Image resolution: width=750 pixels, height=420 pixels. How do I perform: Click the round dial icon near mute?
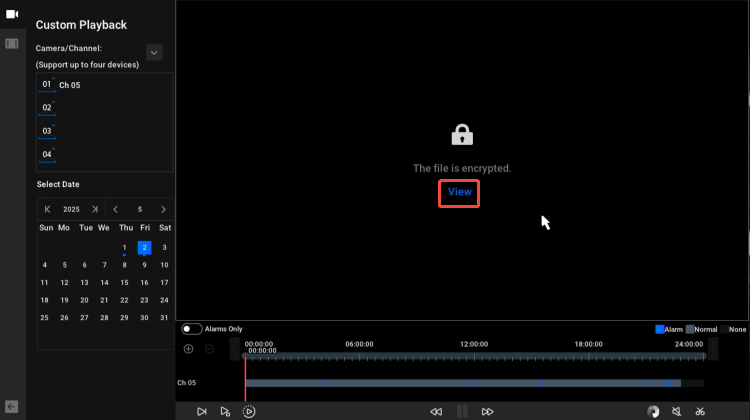653,411
